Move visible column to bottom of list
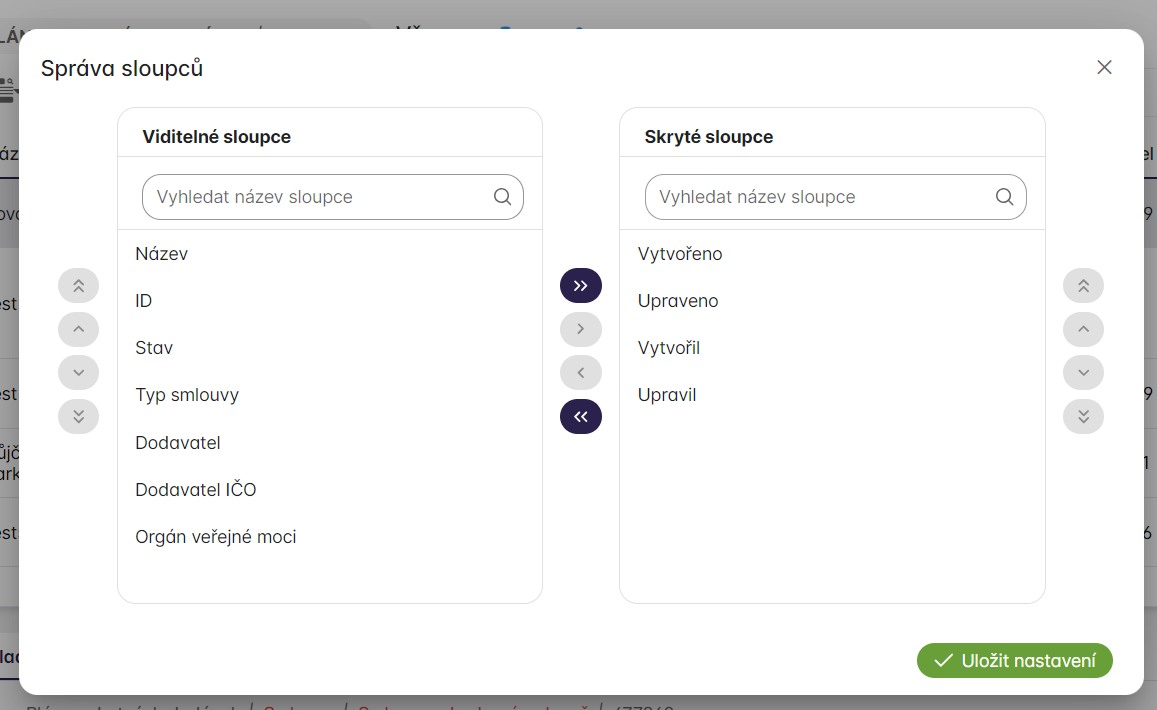Screen dimensions: 1157x710 pyautogui.click(x=79, y=416)
